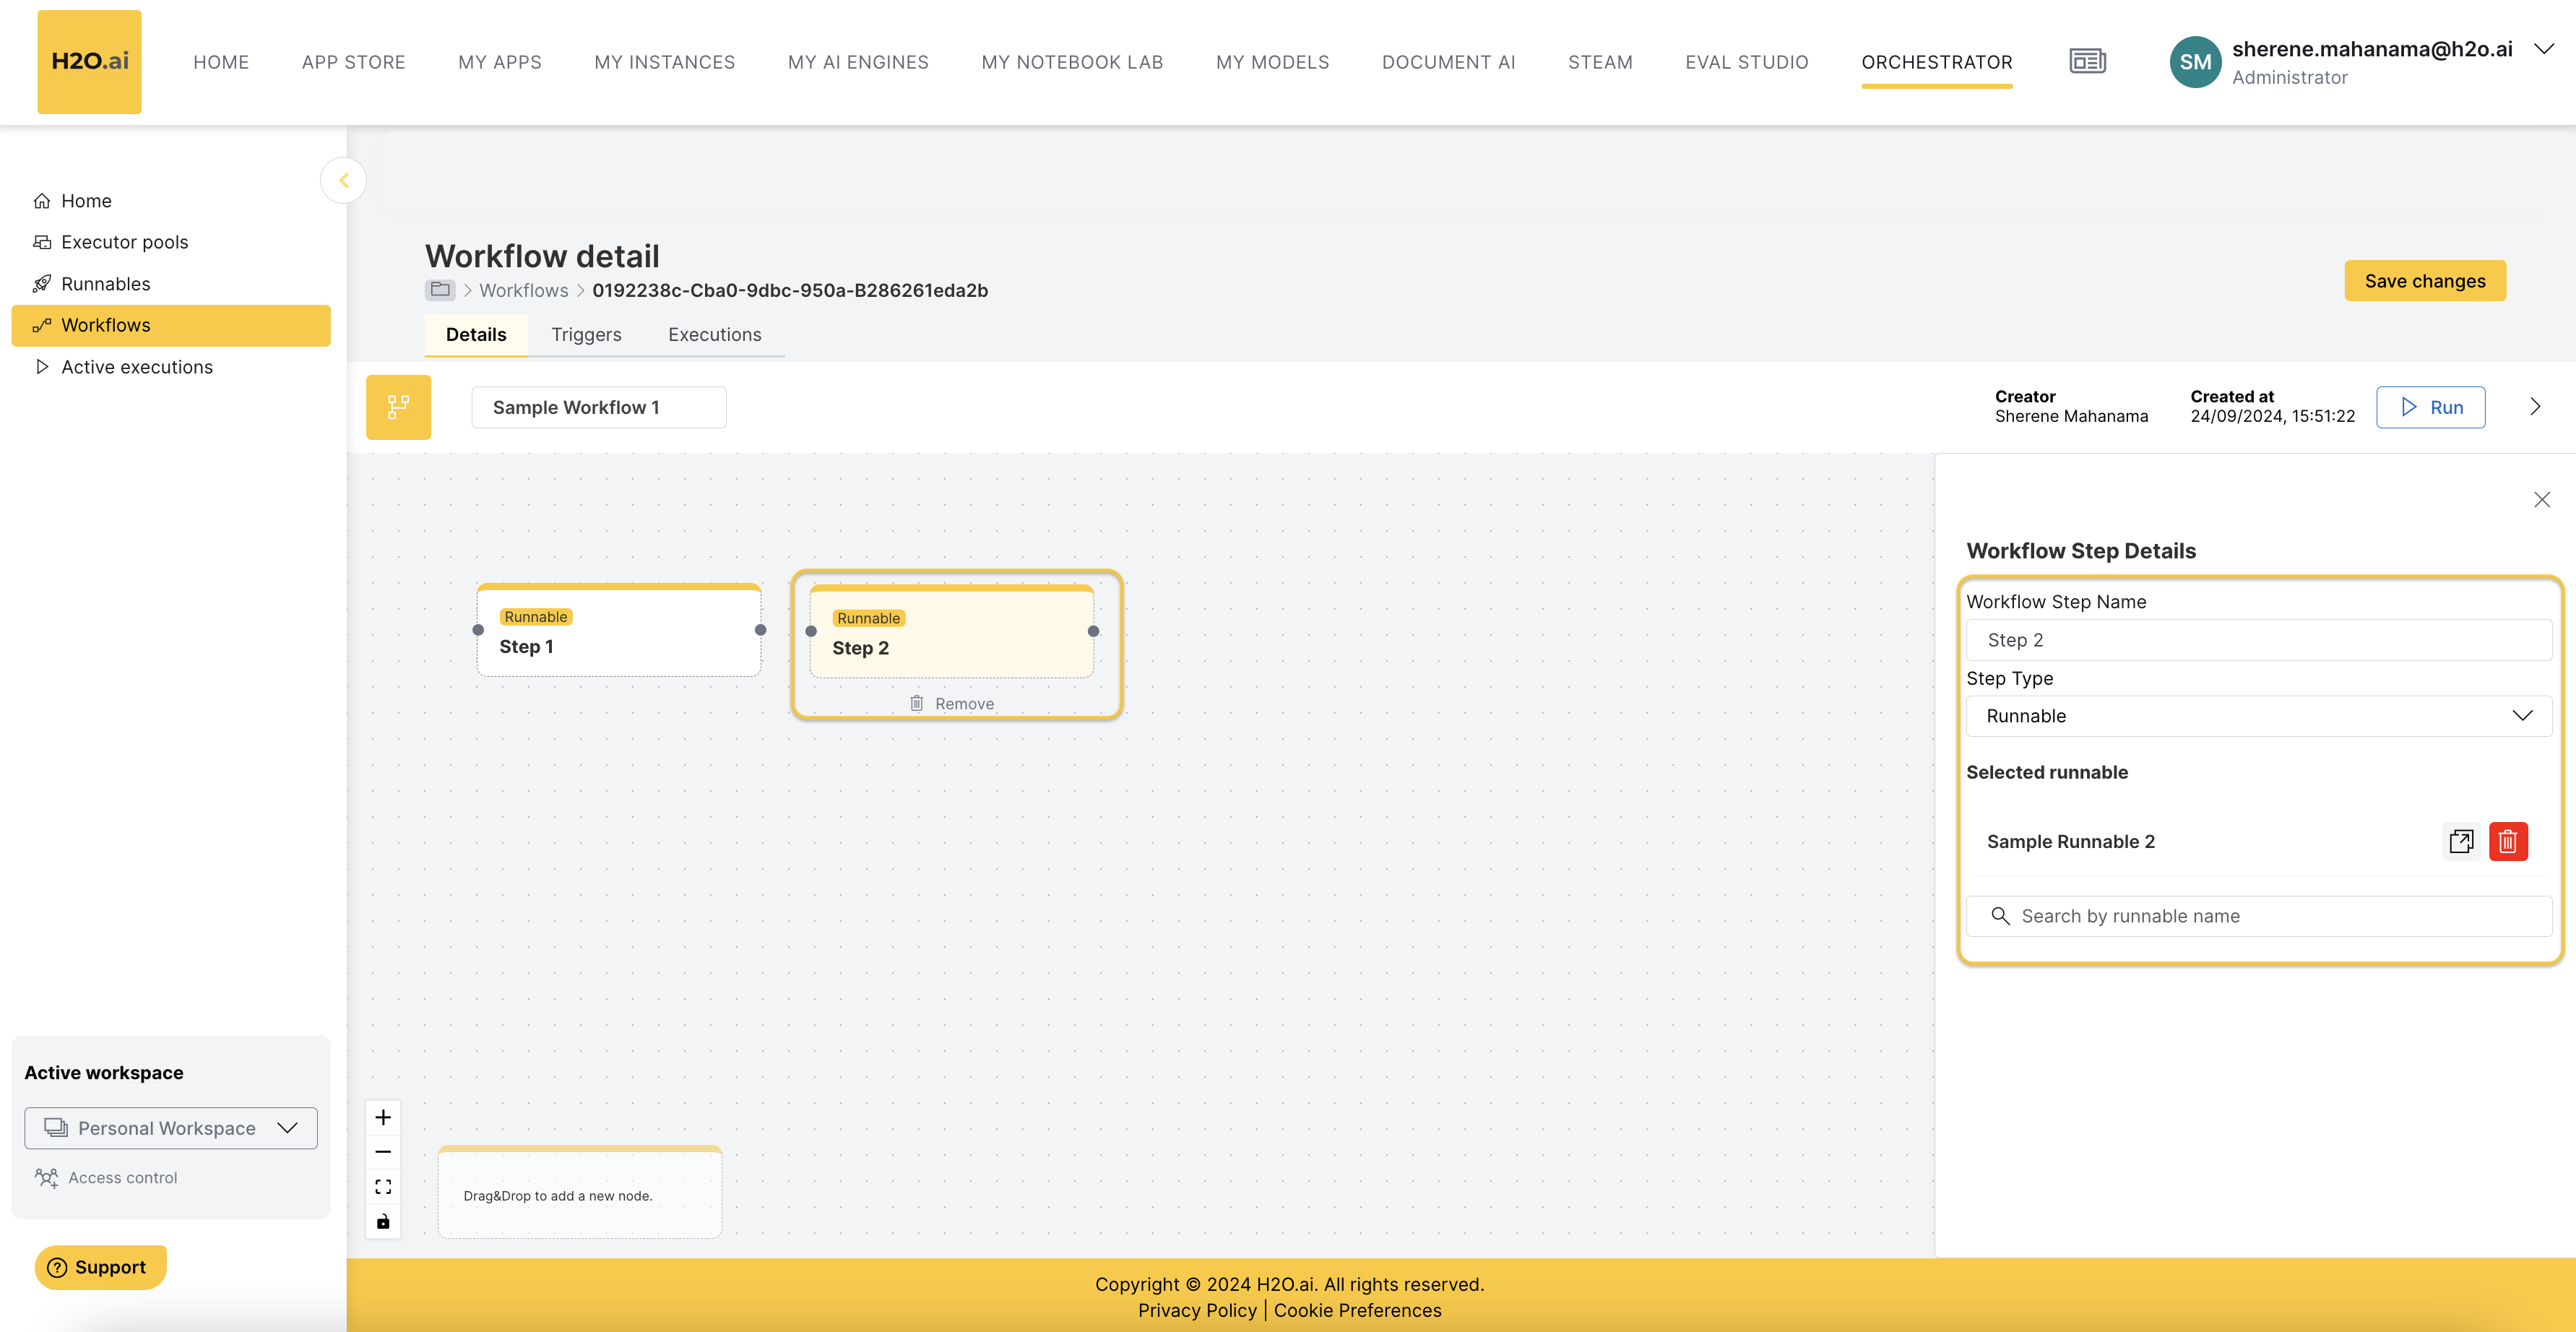Click the Run button to execute workflow
The width and height of the screenshot is (2576, 1332).
click(x=2430, y=406)
